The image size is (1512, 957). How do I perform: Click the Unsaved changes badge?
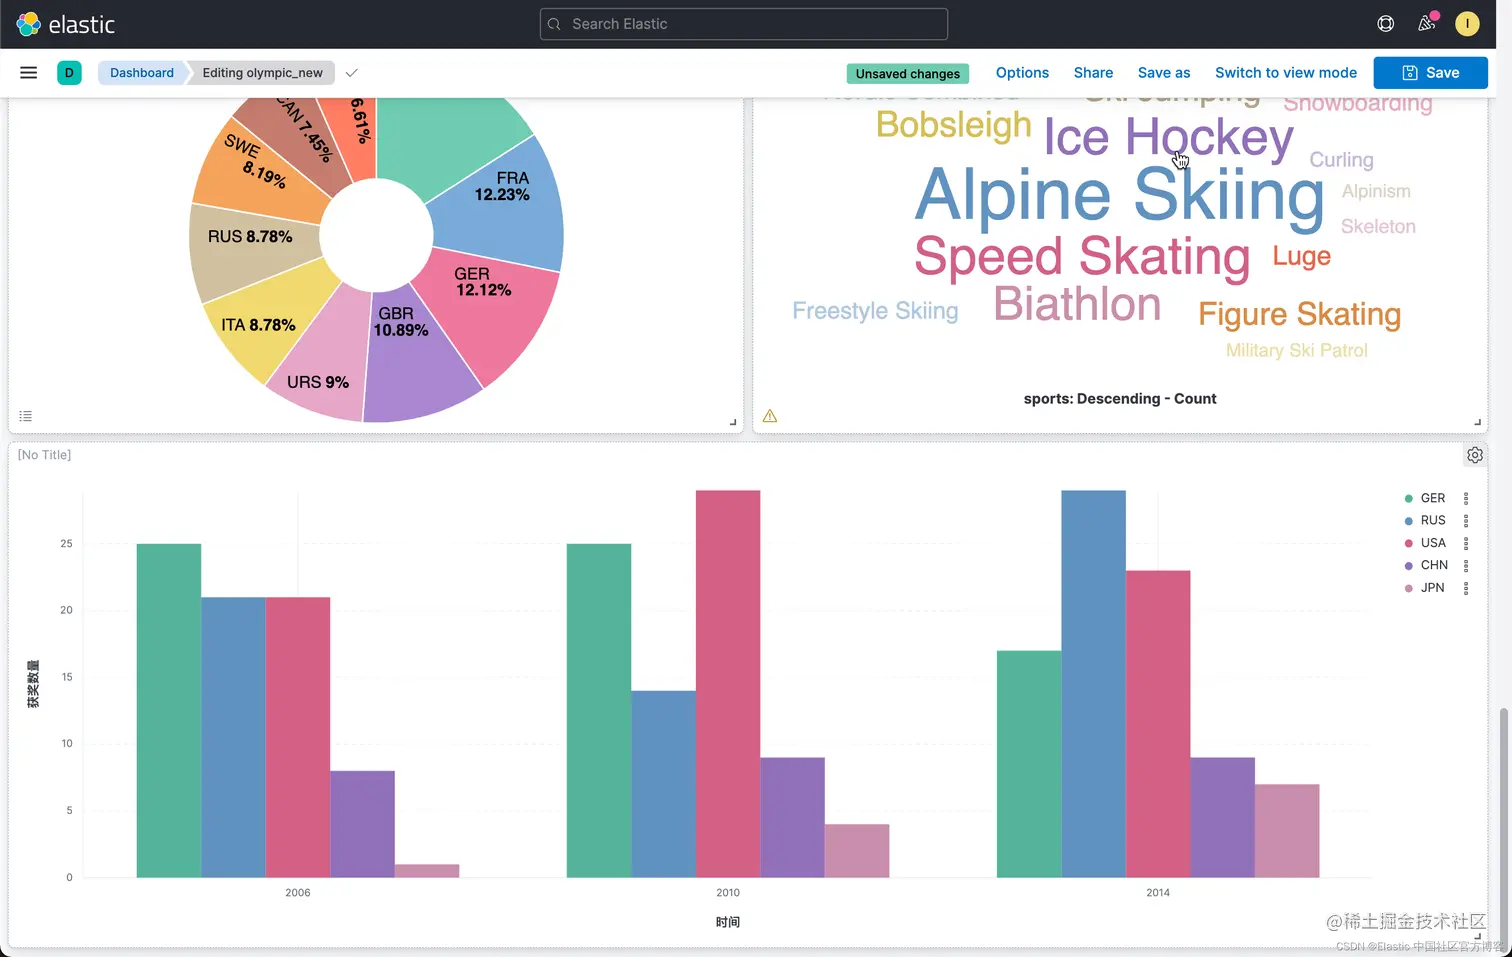908,74
